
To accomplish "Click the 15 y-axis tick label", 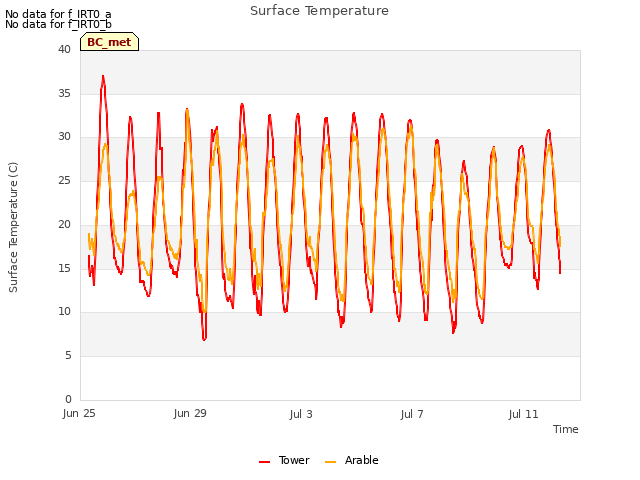I will (64, 268).
